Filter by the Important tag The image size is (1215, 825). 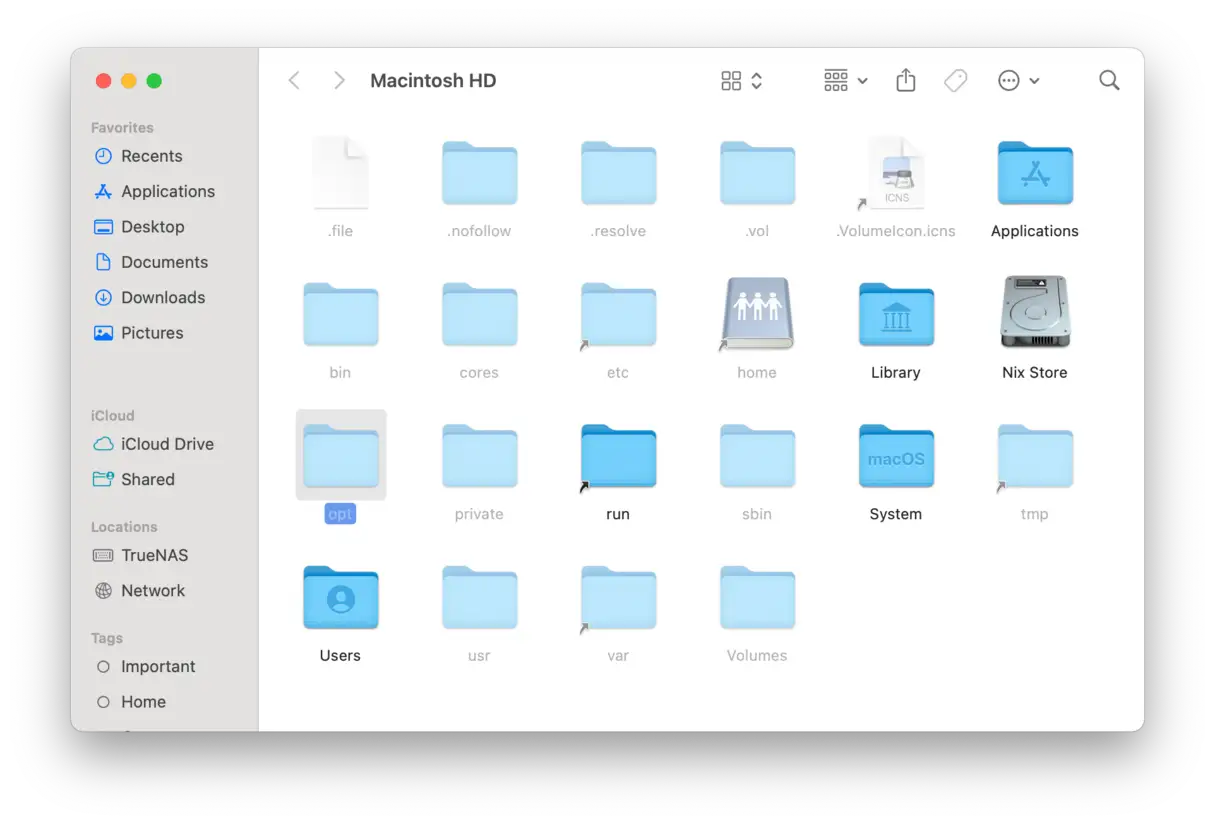point(158,667)
